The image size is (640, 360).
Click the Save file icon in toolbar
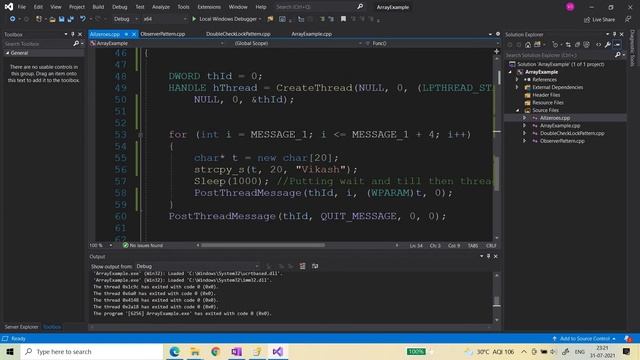click(x=61, y=19)
